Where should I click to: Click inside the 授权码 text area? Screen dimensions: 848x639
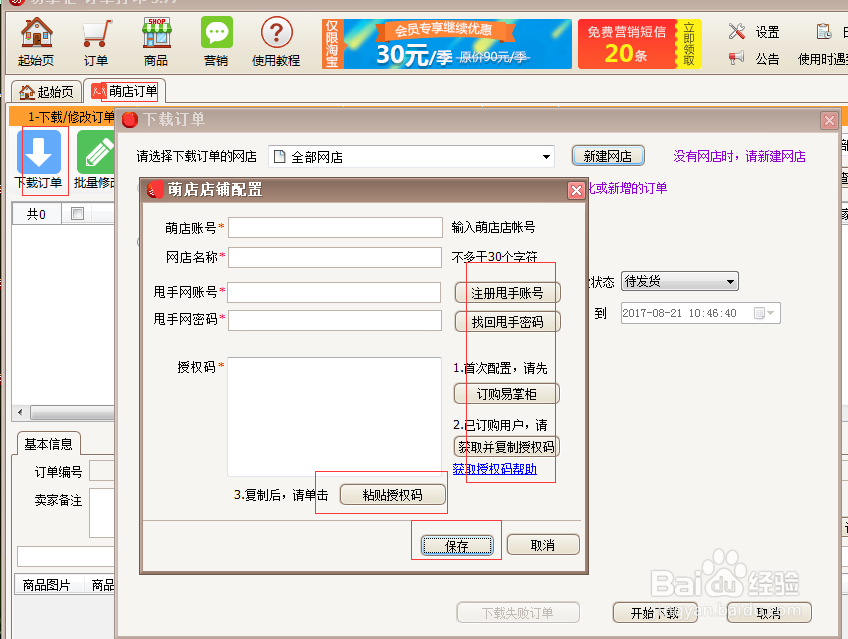pyautogui.click(x=335, y=416)
